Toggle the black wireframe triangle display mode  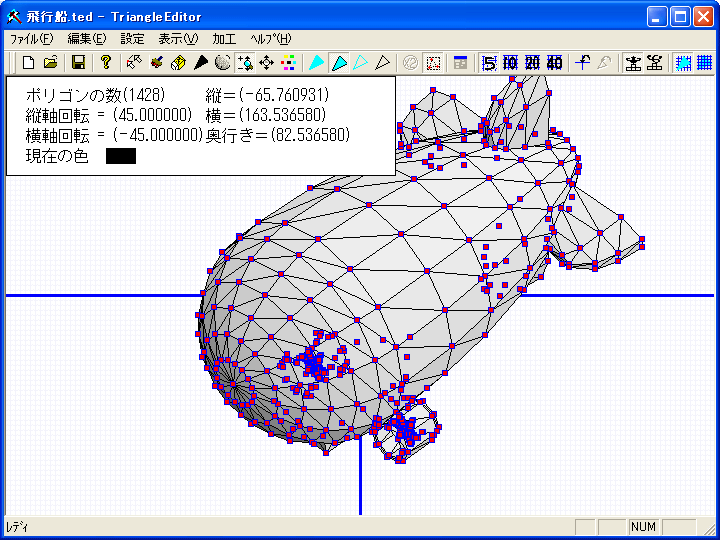coord(382,63)
